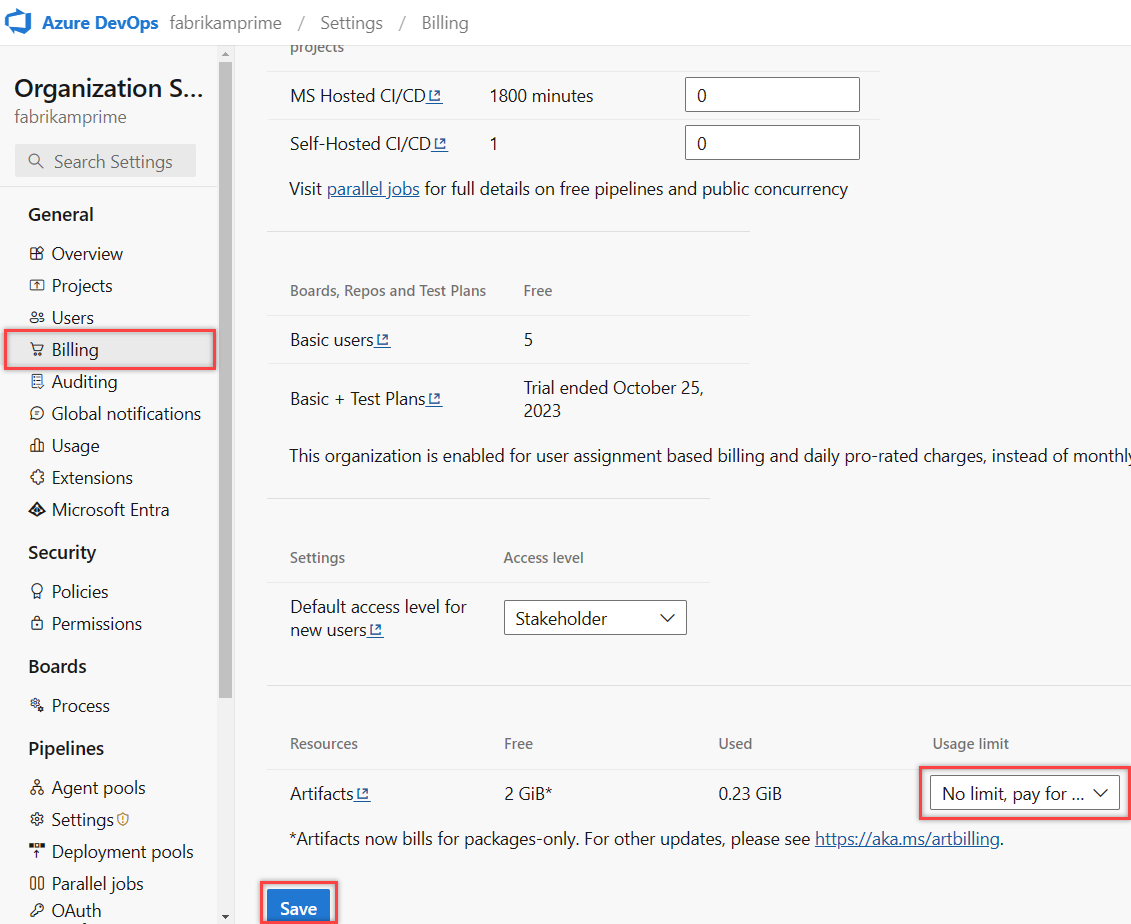Screen dimensions: 1131x924
Task: Go to Settings via the breadcrumb
Action: click(x=352, y=22)
